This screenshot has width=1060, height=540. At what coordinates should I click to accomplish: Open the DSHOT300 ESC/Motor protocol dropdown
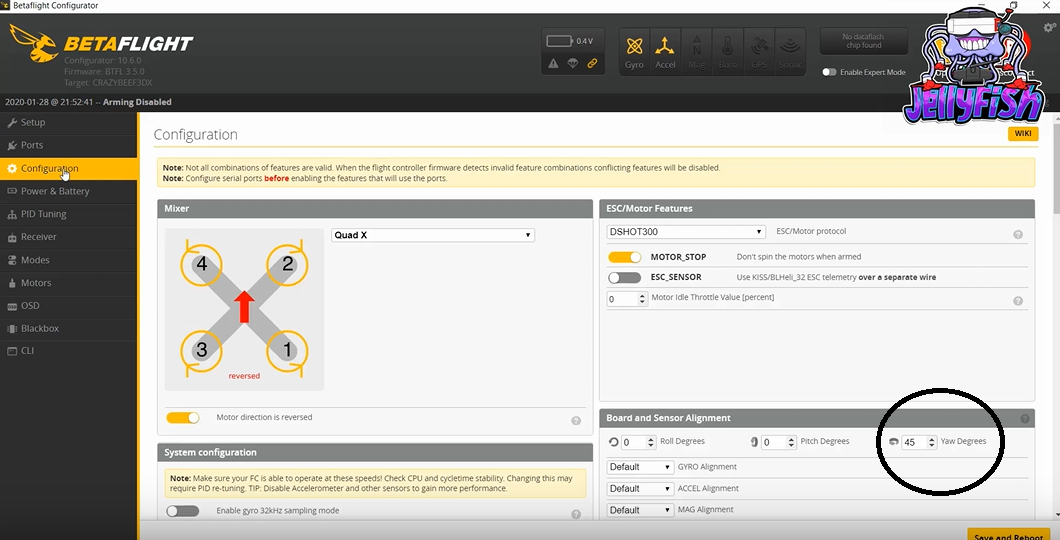pos(686,232)
